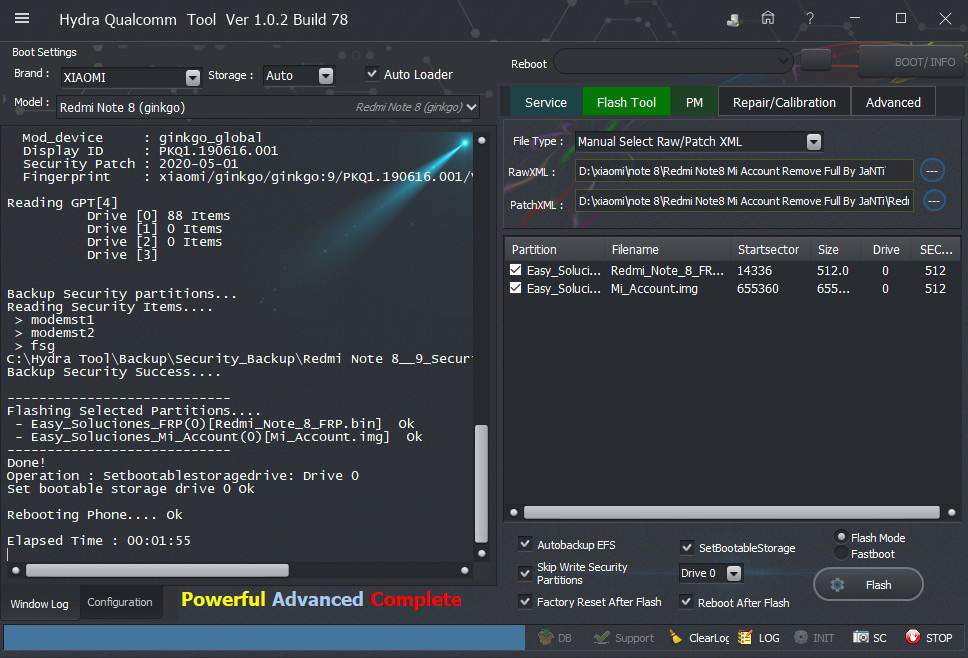Uncheck the Redmi_Note_8_FRP partition row
The height and width of the screenshot is (658, 968).
click(x=515, y=270)
